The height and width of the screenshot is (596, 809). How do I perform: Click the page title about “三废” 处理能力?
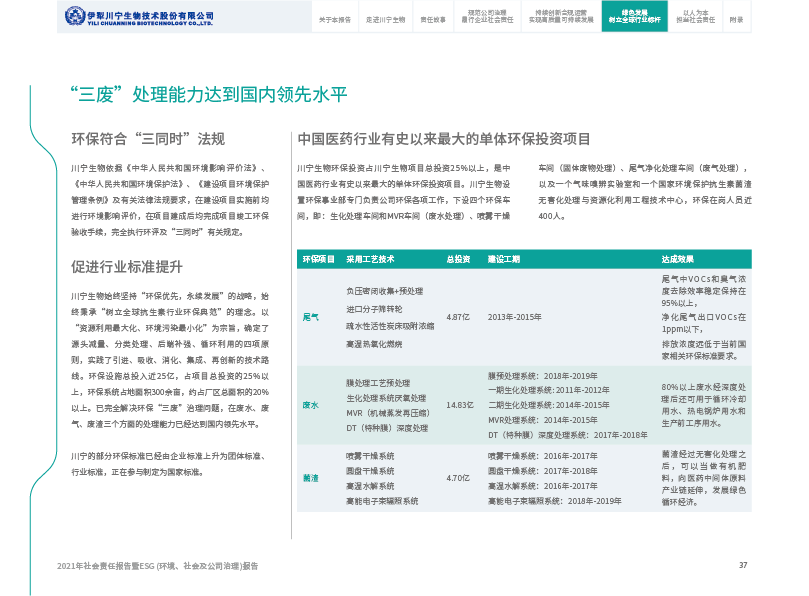[x=208, y=94]
